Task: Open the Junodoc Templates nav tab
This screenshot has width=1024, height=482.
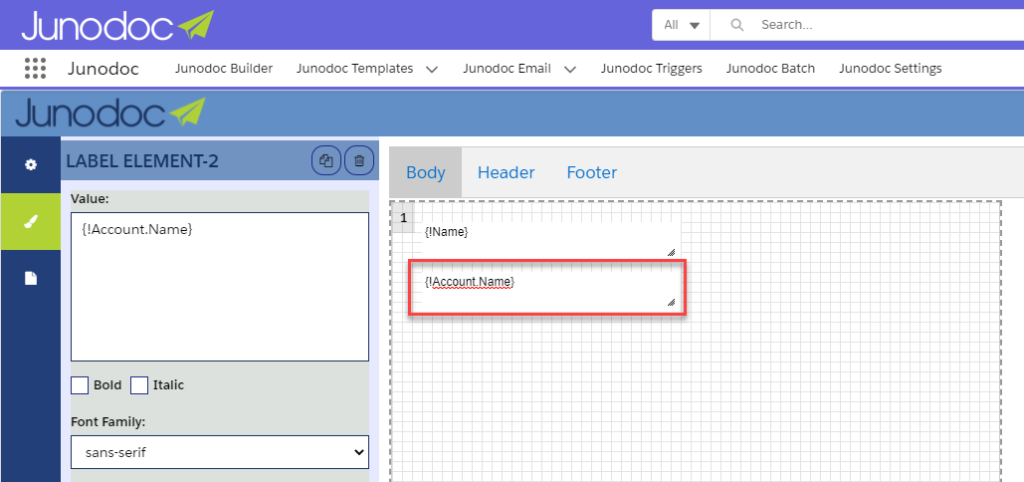Action: tap(355, 68)
